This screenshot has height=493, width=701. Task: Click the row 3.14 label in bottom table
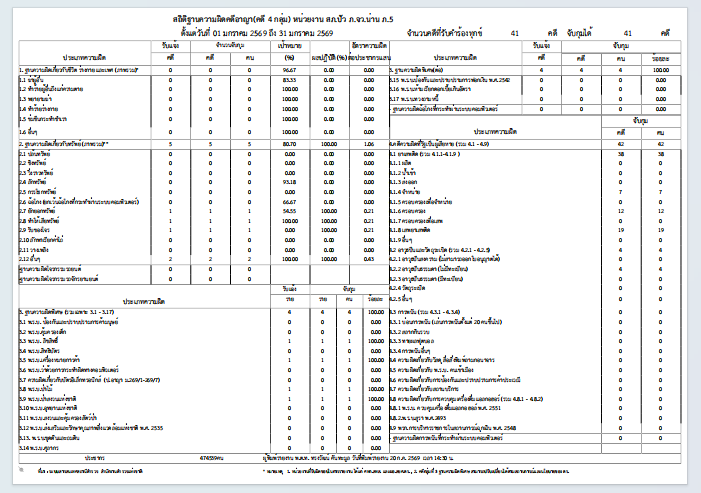pos(38,448)
